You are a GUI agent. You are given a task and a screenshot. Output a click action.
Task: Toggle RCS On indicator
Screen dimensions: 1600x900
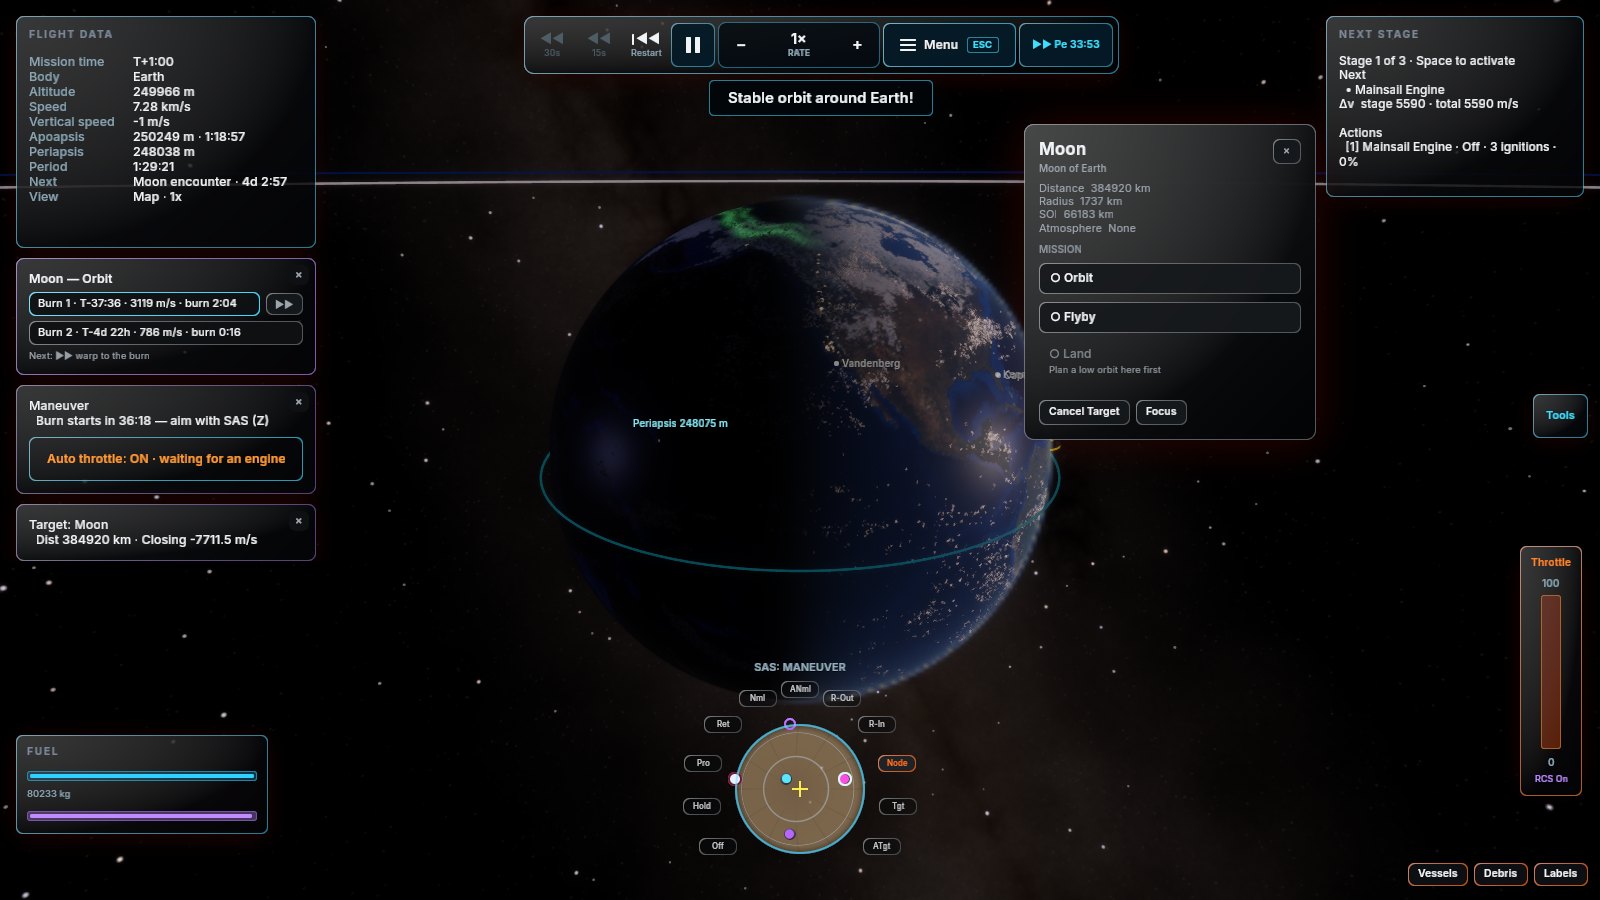pos(1551,779)
